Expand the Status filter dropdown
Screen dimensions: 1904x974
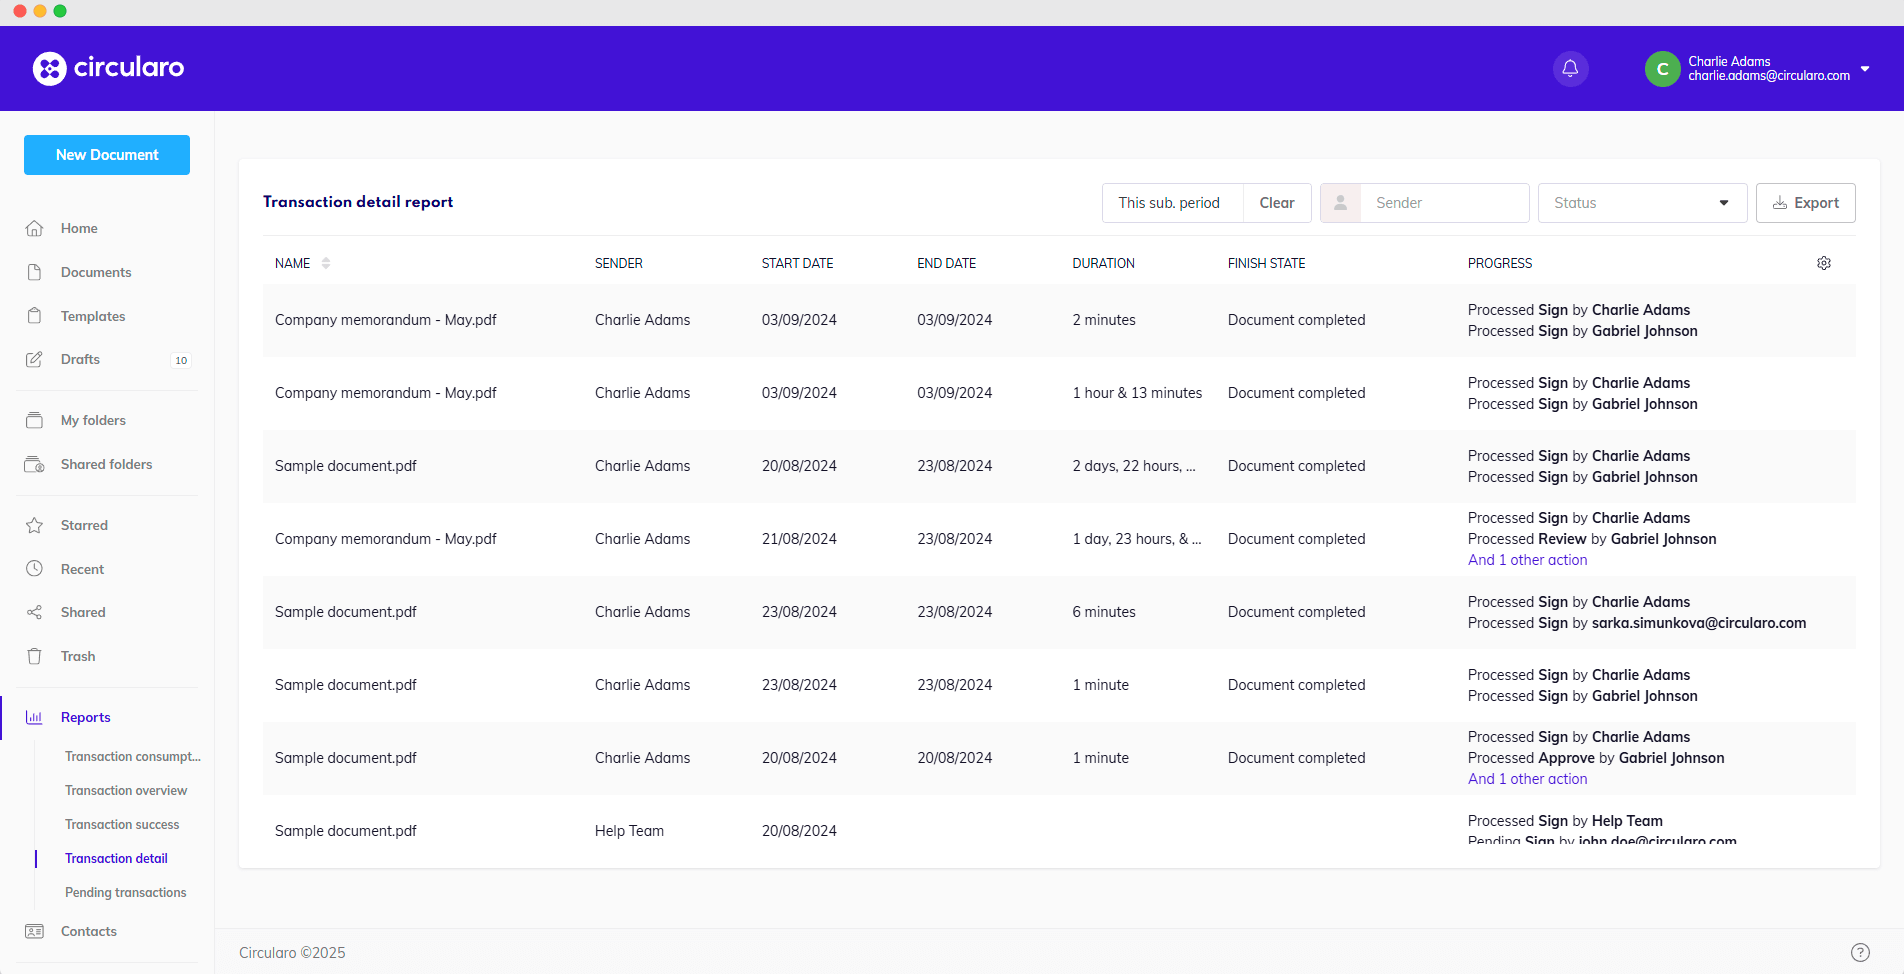(1642, 203)
